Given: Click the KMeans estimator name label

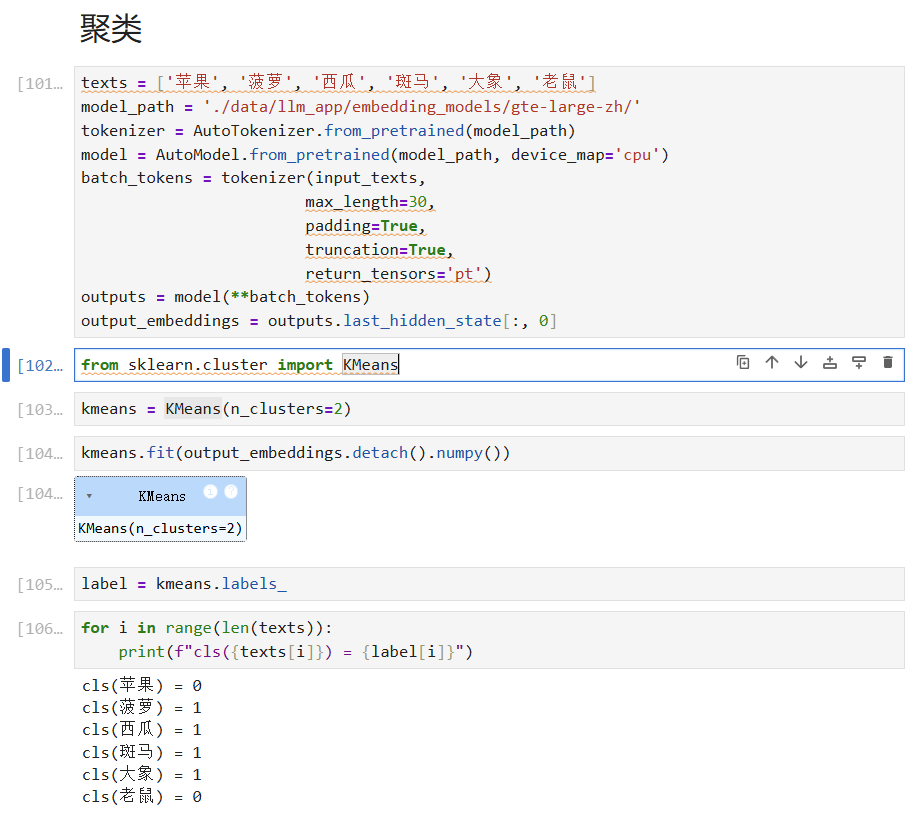Looking at the screenshot, I should point(162,496).
